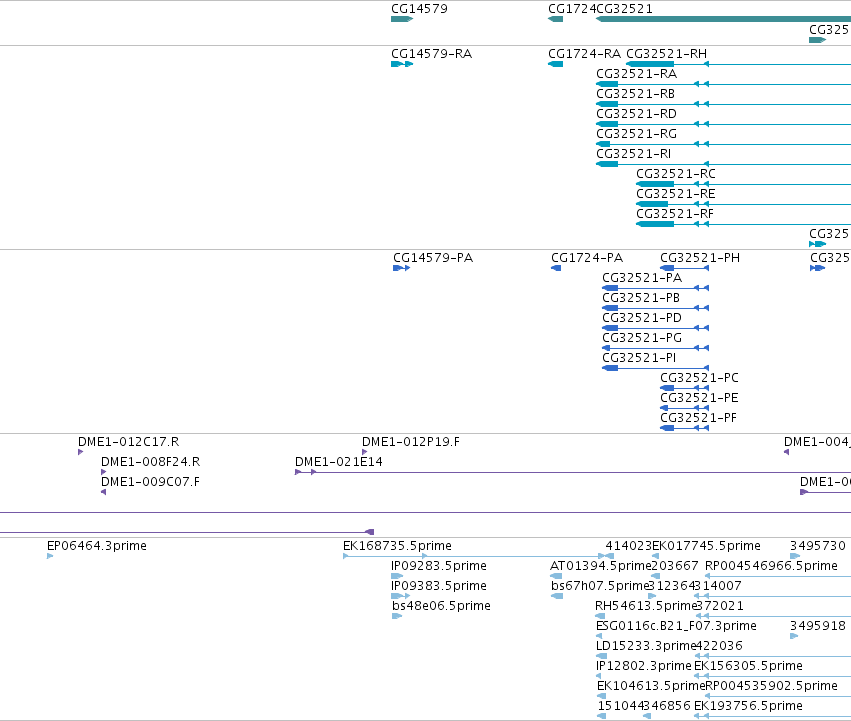
Task: Select the DME1-012C17.R clone label
Action: tap(129, 442)
